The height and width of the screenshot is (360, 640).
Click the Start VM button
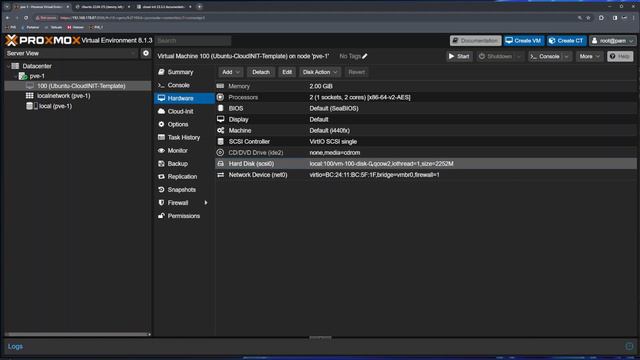click(x=459, y=56)
